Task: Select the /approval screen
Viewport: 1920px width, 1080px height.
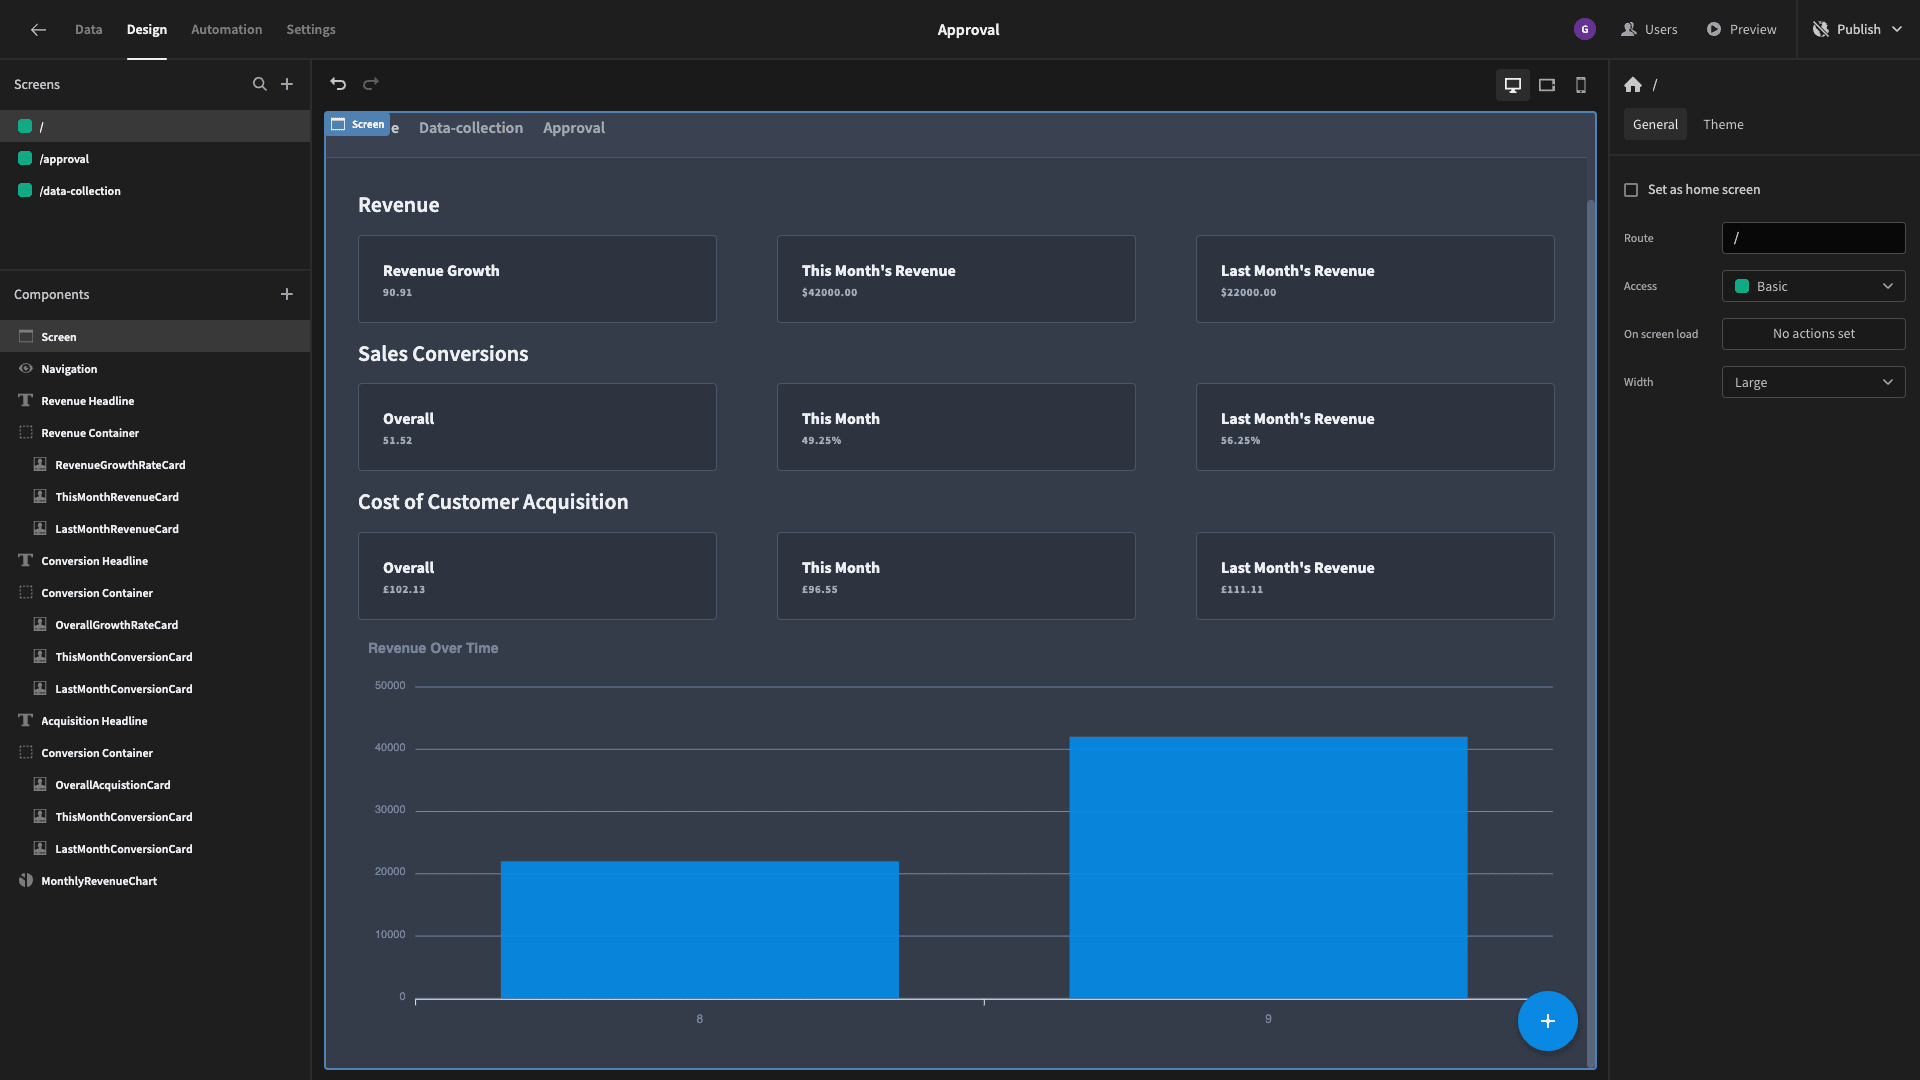Action: (155, 158)
